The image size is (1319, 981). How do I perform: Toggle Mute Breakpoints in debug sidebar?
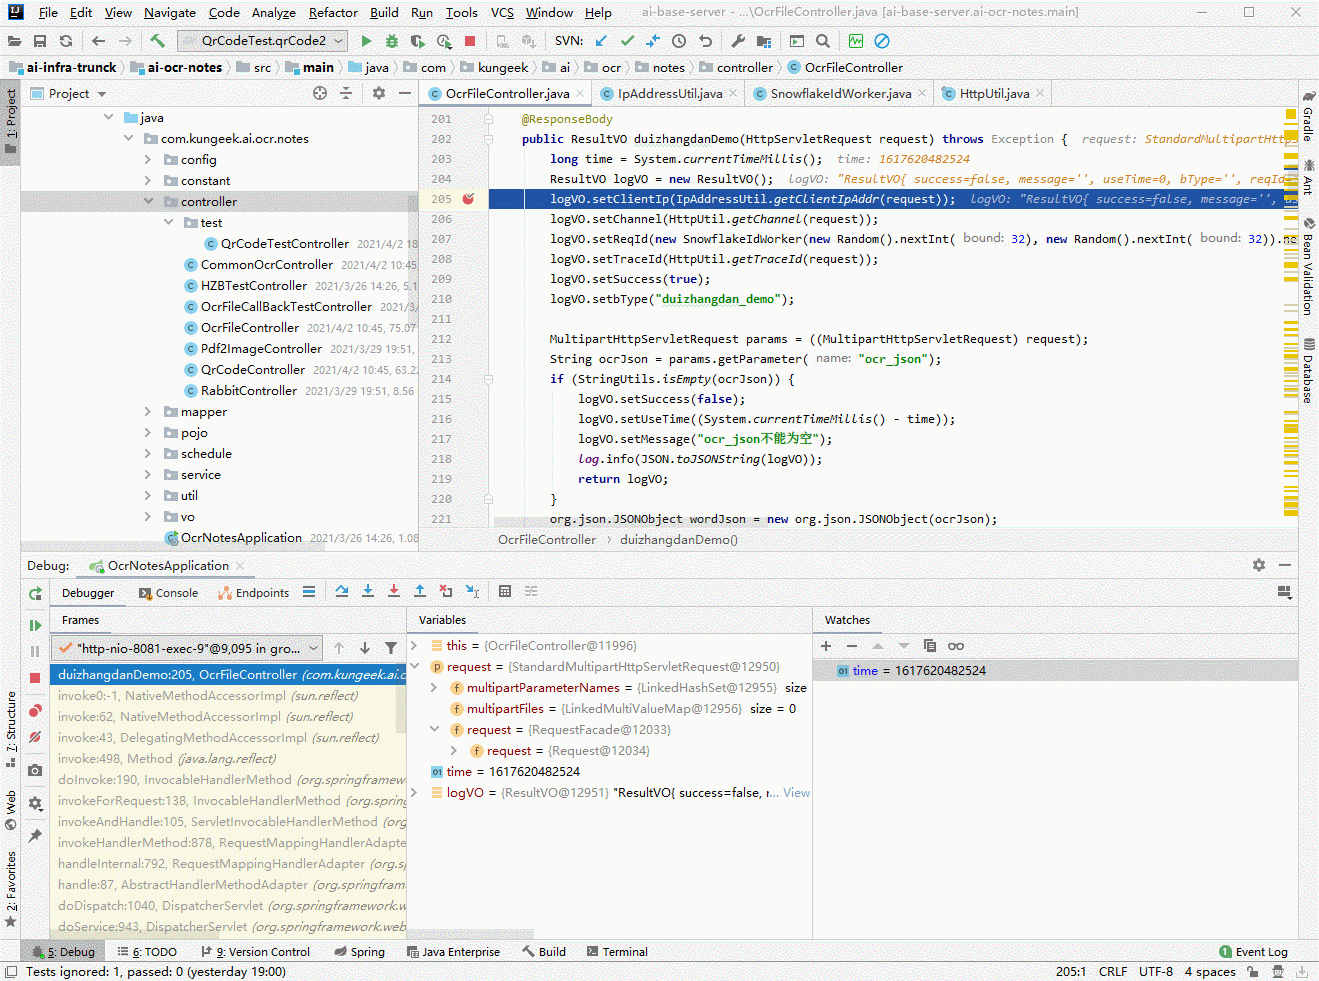pos(35,737)
